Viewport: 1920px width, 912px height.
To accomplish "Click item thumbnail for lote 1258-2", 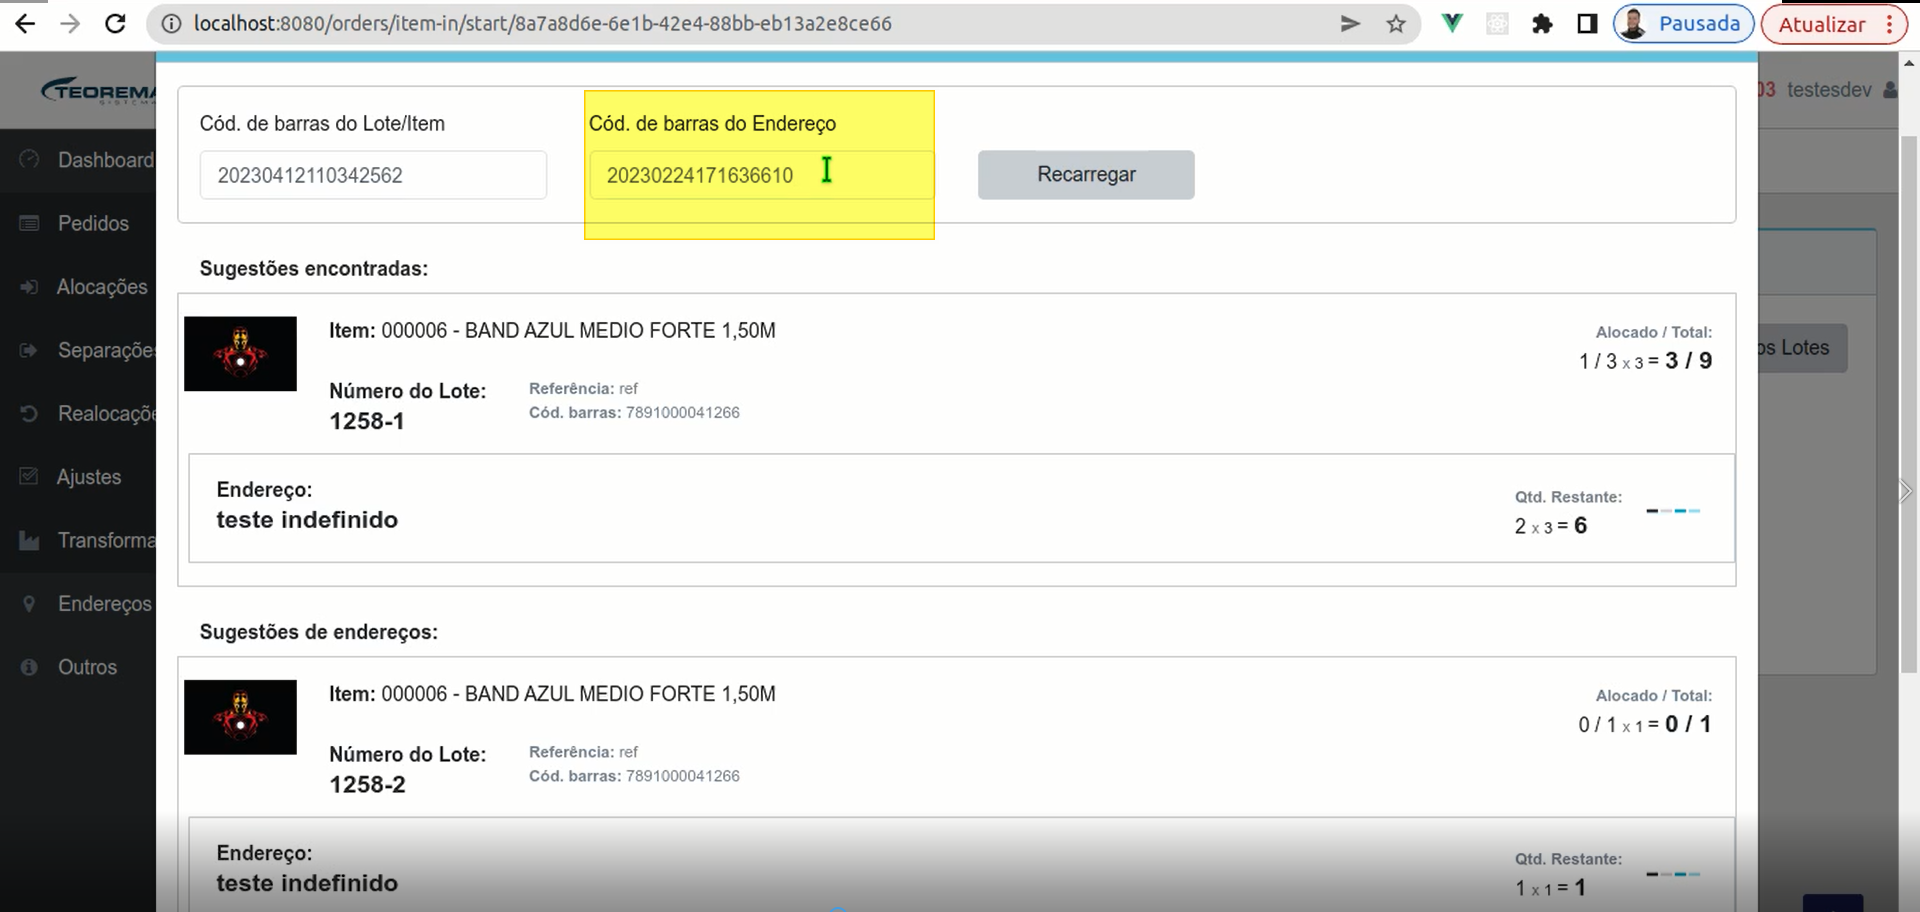I will [x=240, y=717].
